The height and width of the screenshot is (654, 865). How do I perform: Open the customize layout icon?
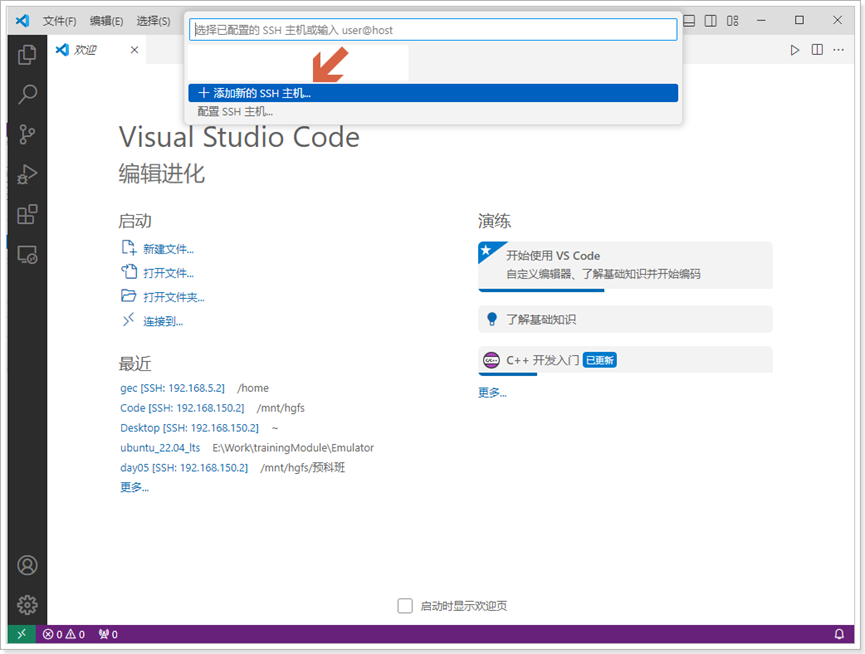733,21
